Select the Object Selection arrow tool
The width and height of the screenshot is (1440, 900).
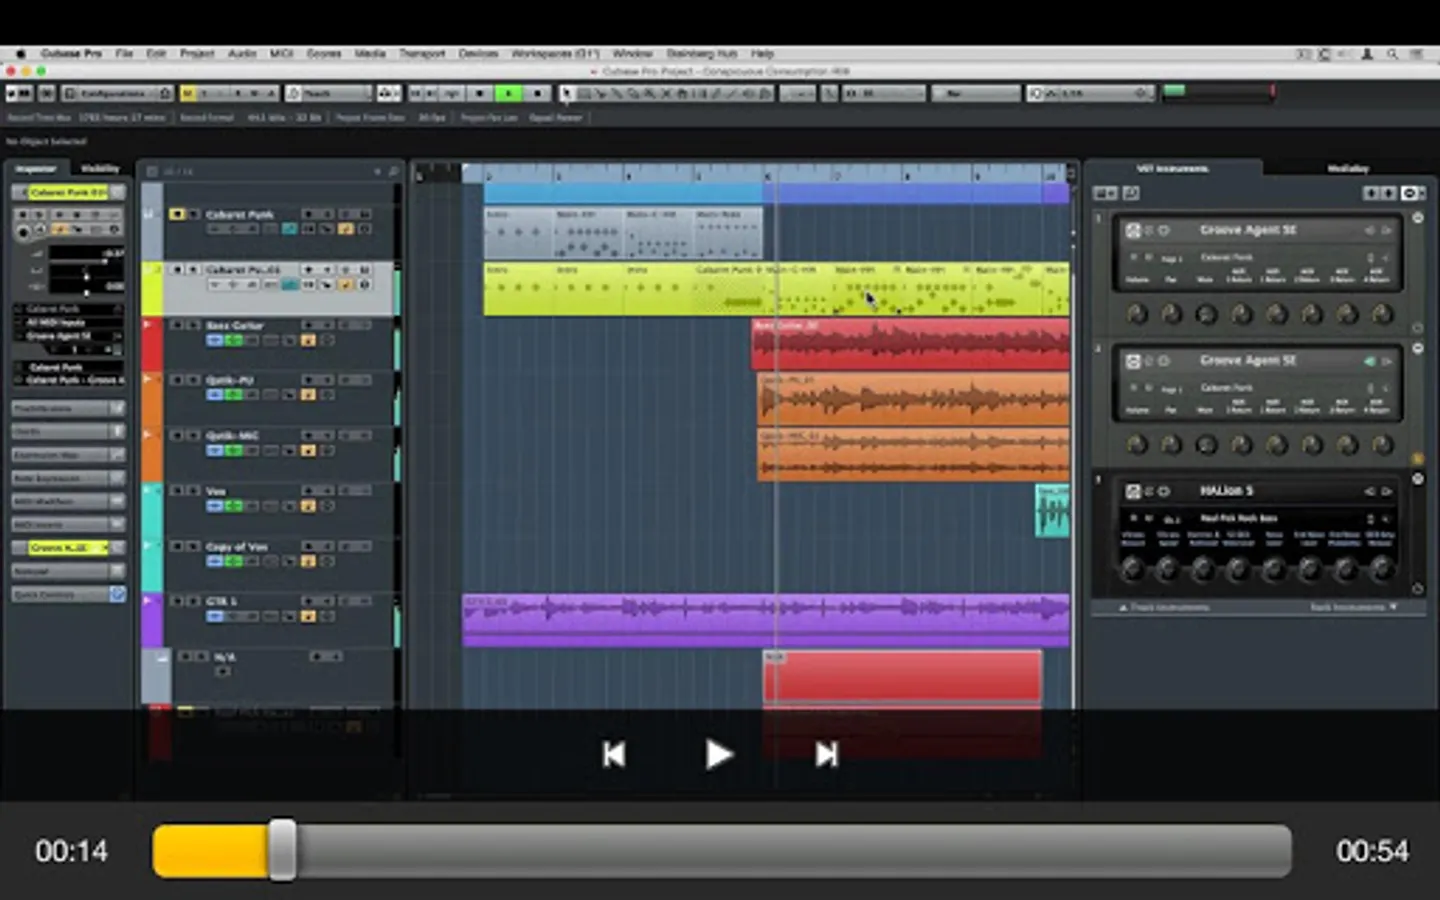(x=568, y=93)
